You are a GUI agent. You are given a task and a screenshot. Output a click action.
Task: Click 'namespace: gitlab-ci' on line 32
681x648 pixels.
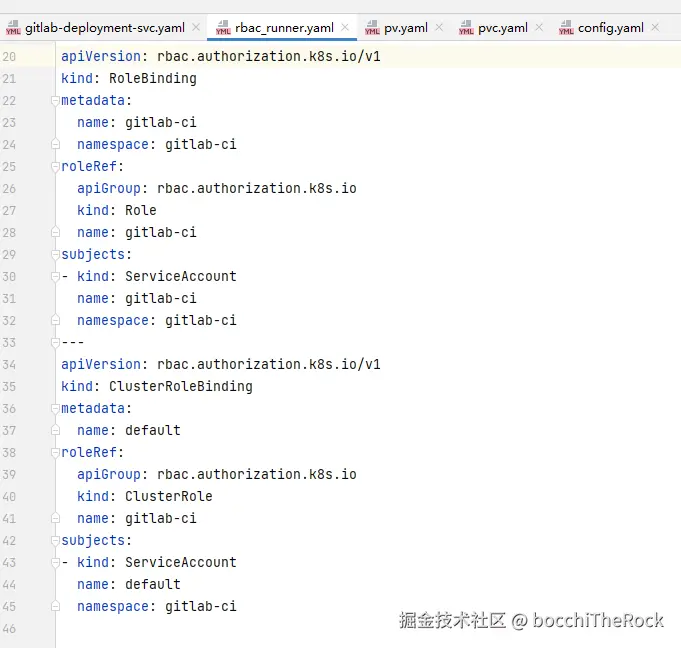(157, 321)
